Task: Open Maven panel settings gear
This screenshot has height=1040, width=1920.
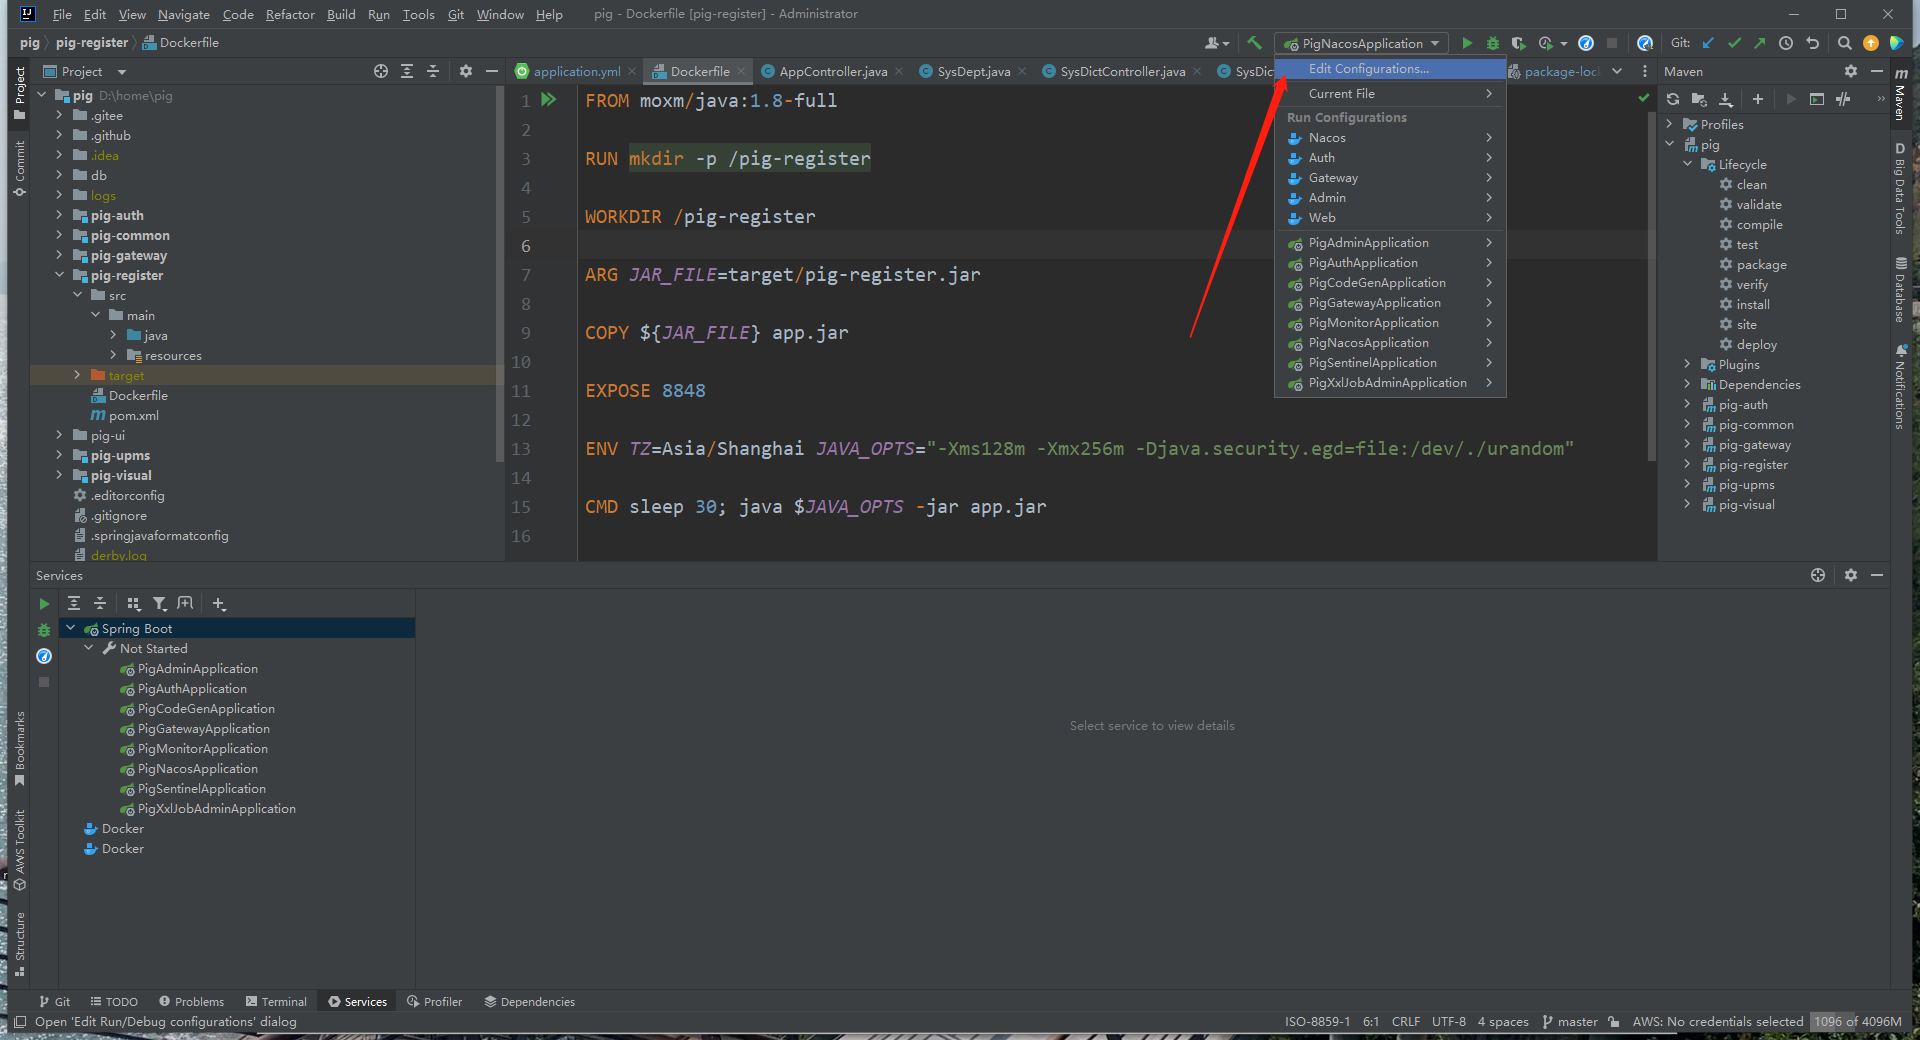Action: (1851, 71)
